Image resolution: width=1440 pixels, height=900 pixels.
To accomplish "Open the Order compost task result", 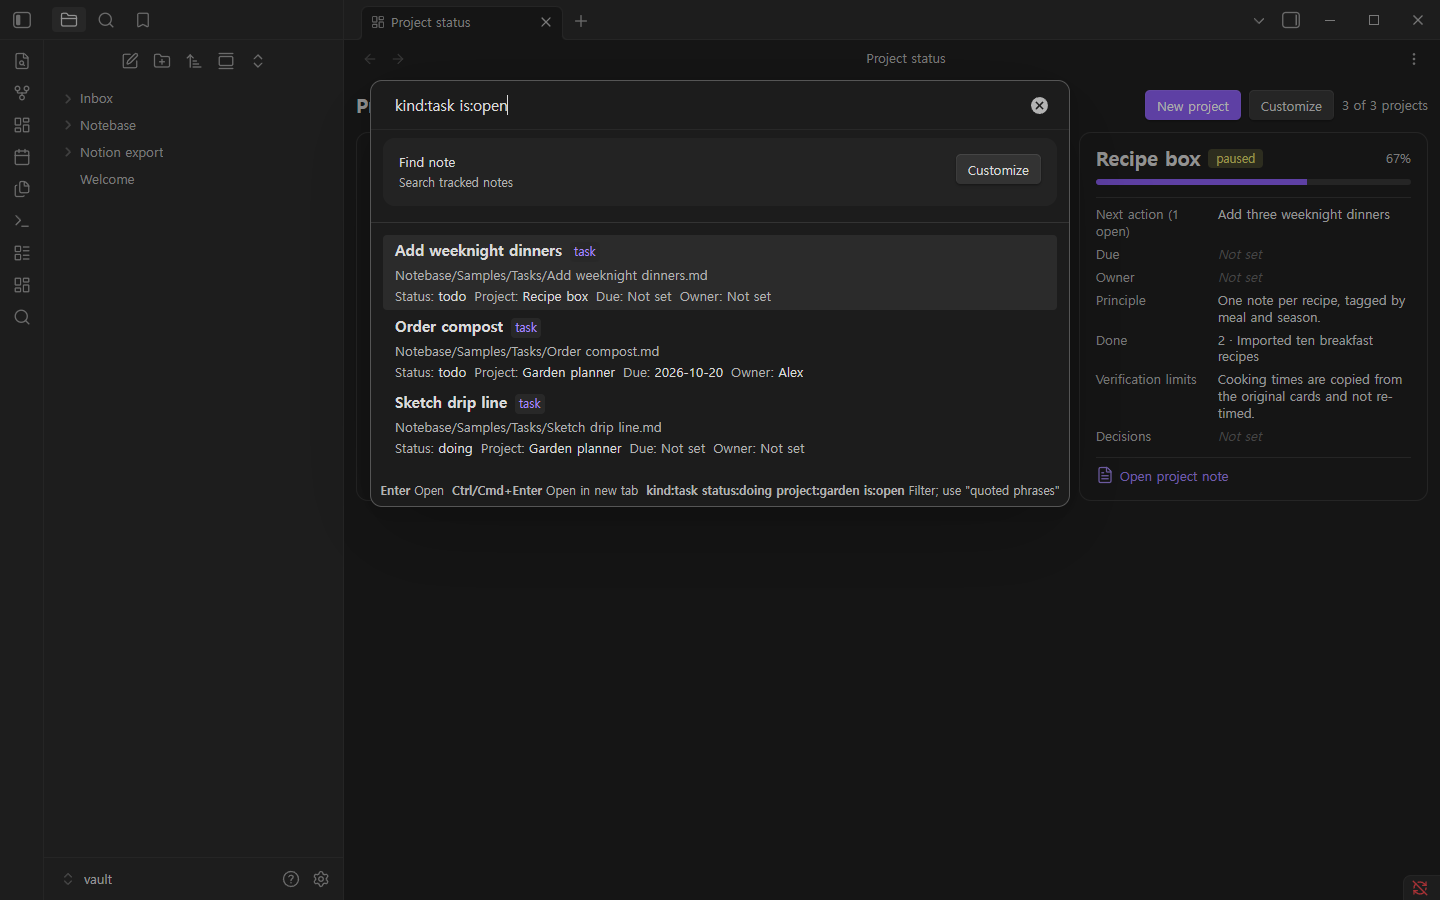I will point(720,349).
